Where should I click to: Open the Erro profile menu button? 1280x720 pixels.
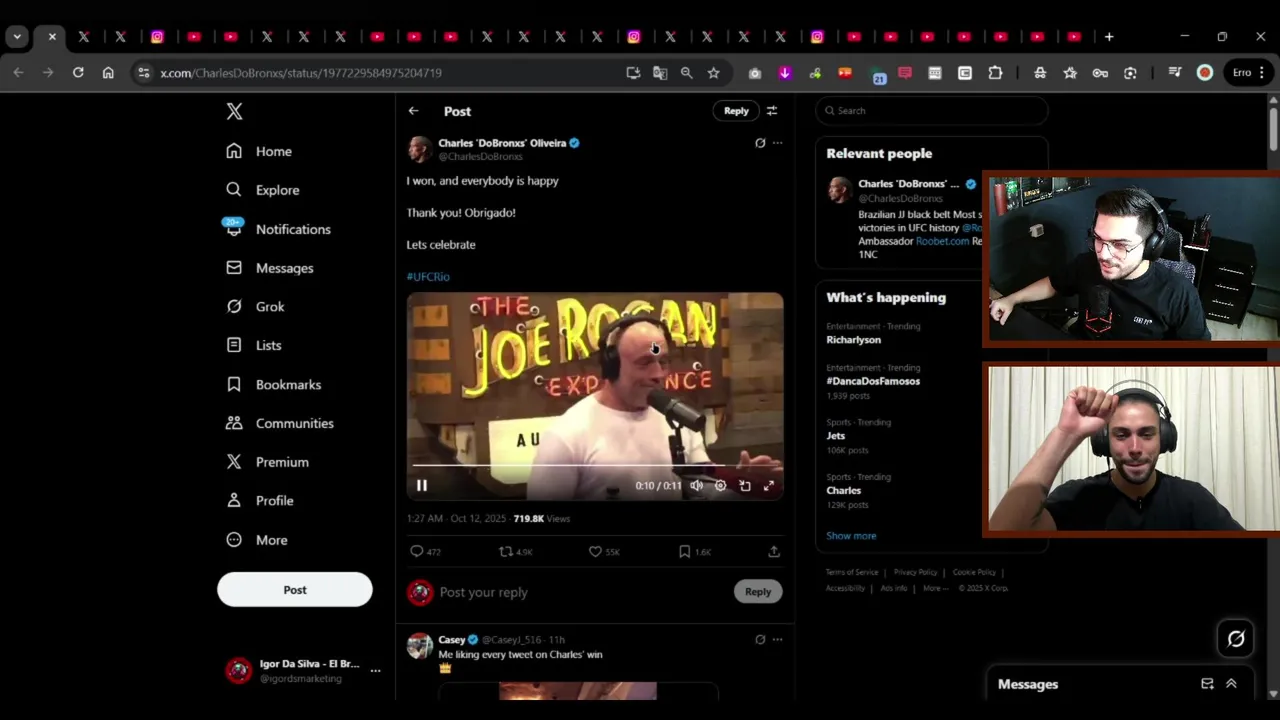click(x=1248, y=73)
